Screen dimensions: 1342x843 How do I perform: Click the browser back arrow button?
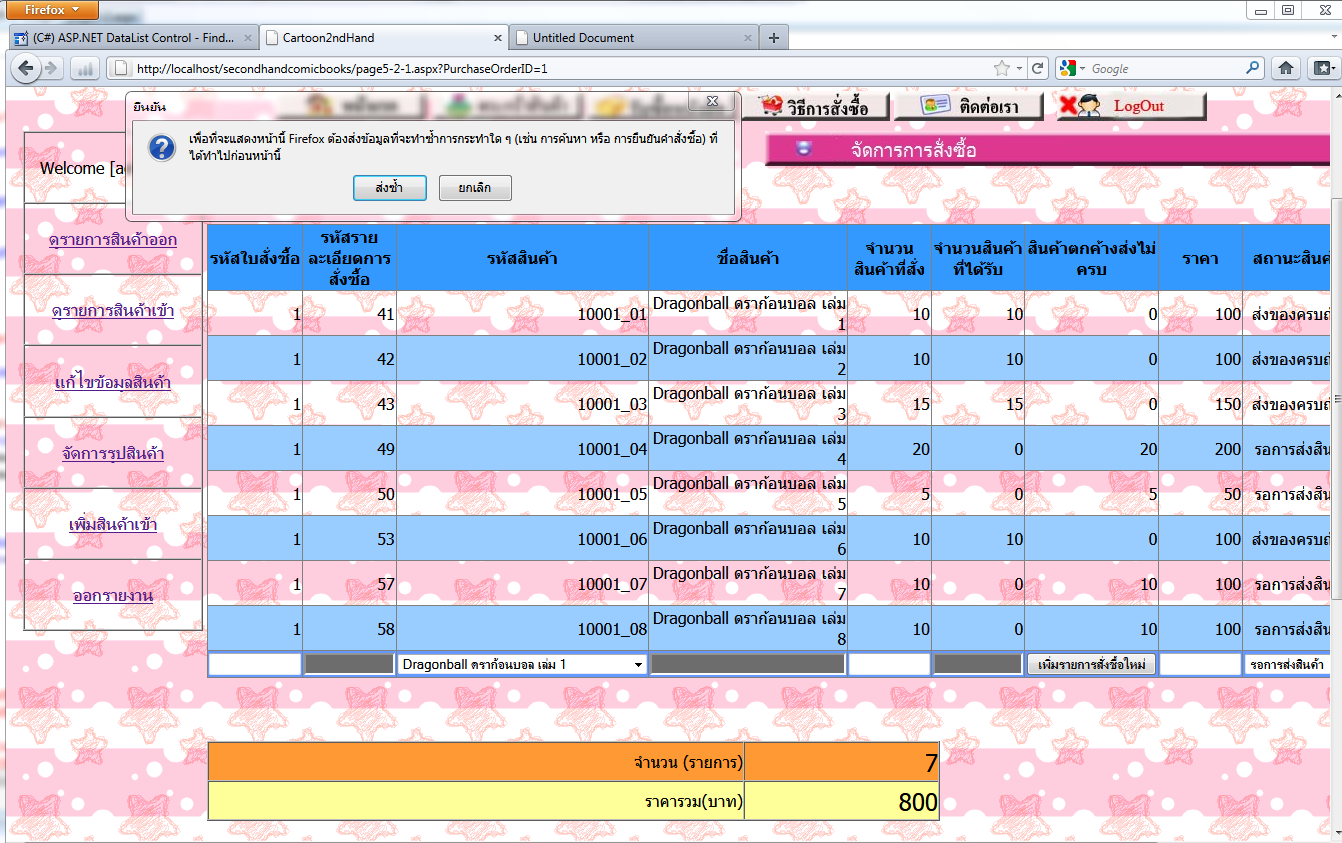(25, 68)
